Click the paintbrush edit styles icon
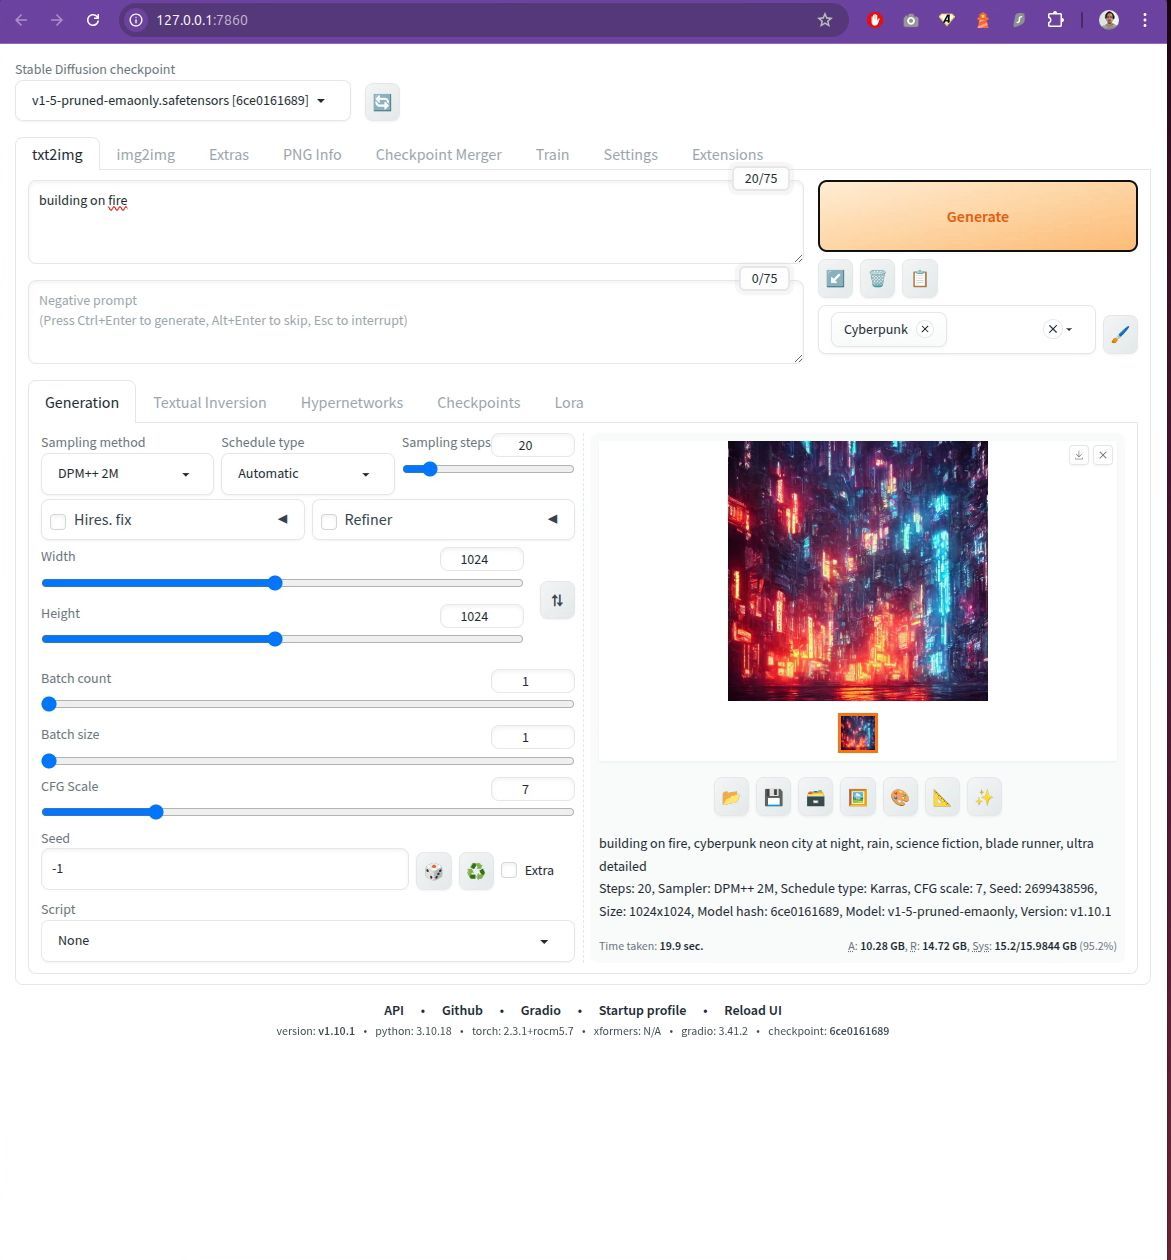This screenshot has width=1171, height=1260. point(1120,334)
